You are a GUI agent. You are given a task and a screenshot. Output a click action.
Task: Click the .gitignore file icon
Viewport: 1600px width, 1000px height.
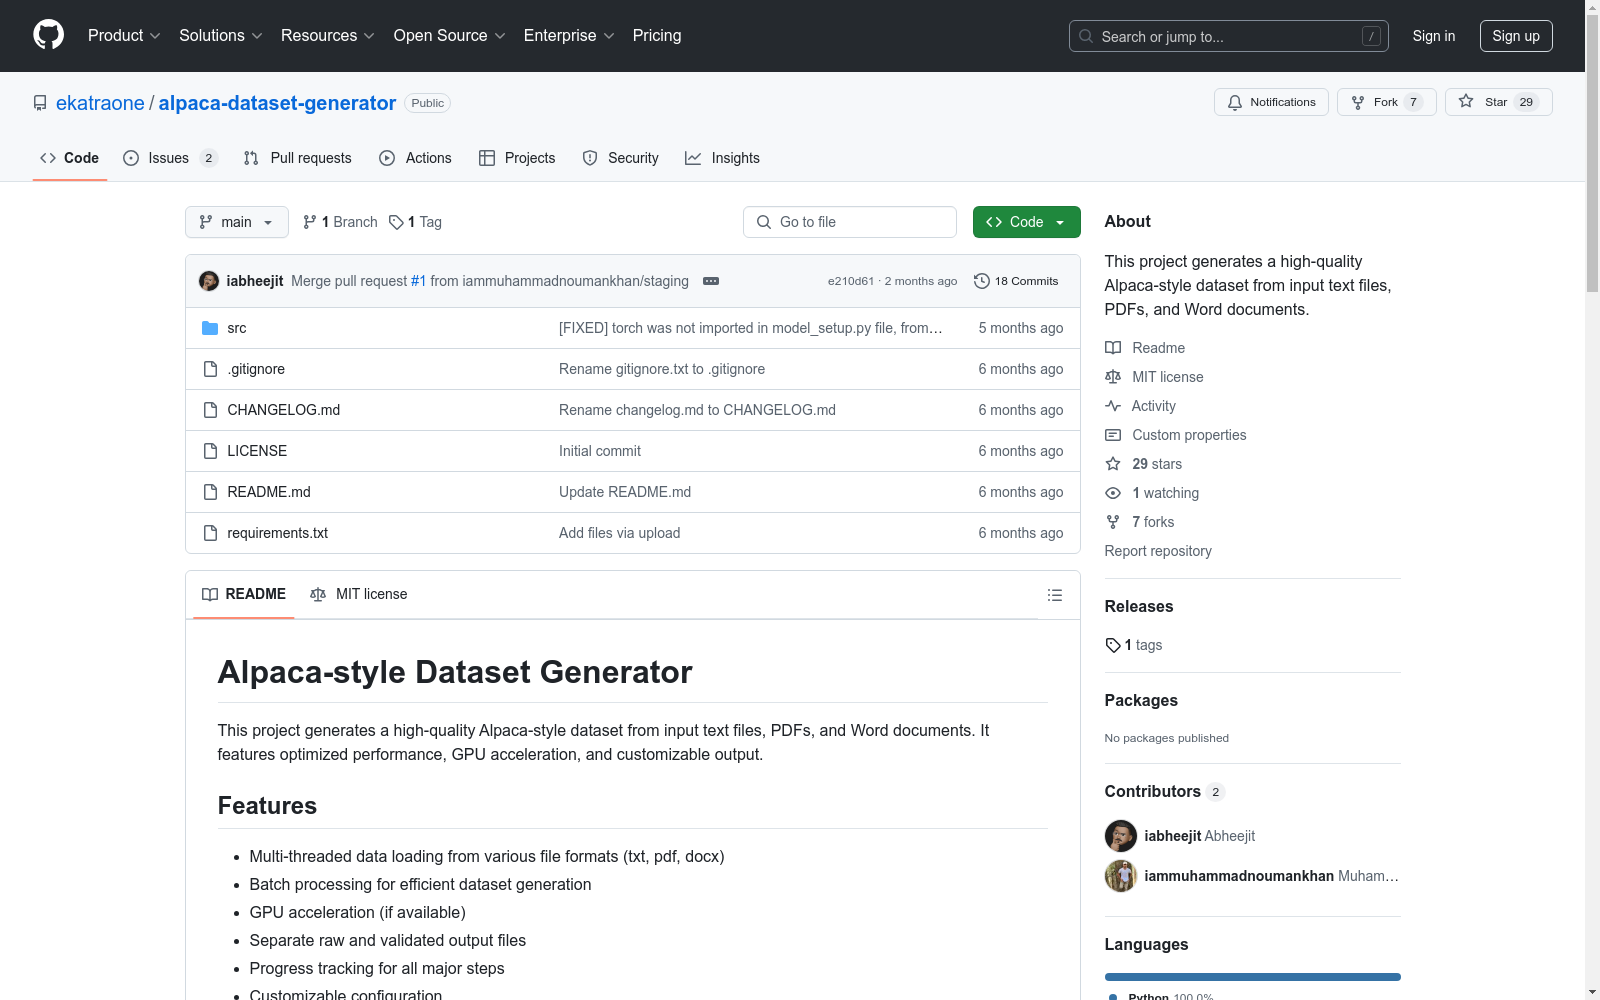pyautogui.click(x=210, y=369)
